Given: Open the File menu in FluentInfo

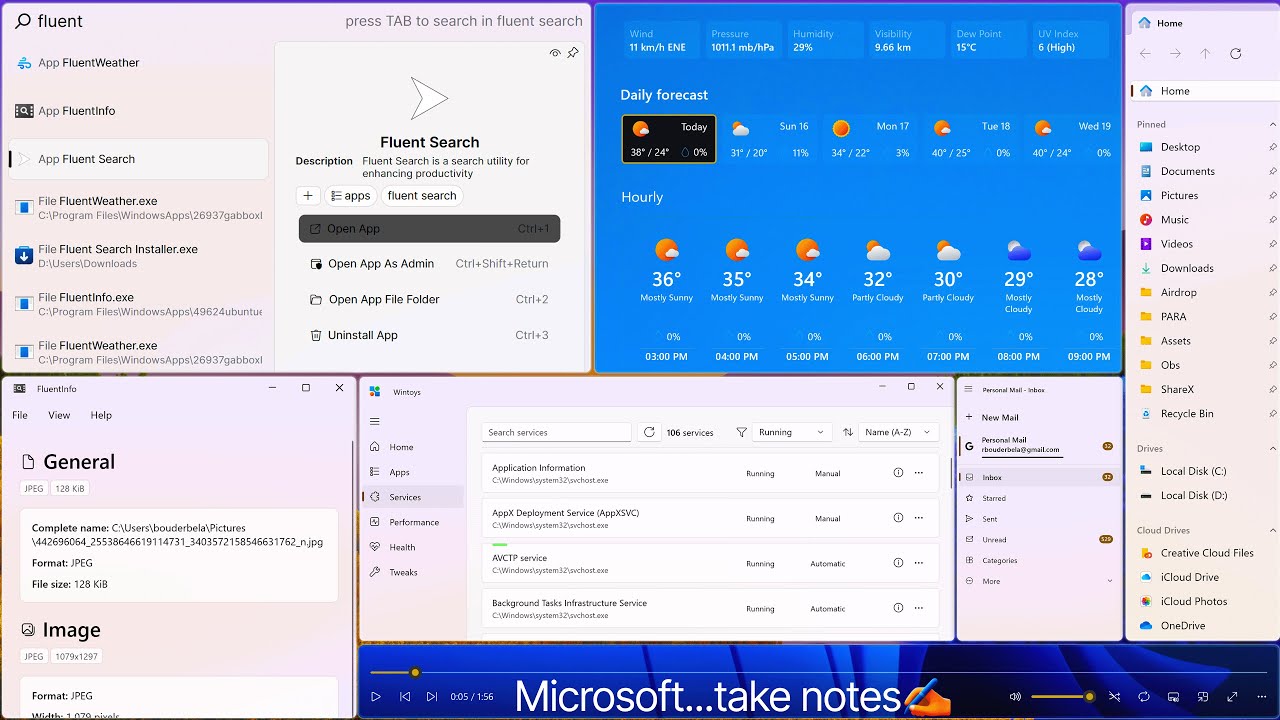Looking at the screenshot, I should [x=20, y=415].
